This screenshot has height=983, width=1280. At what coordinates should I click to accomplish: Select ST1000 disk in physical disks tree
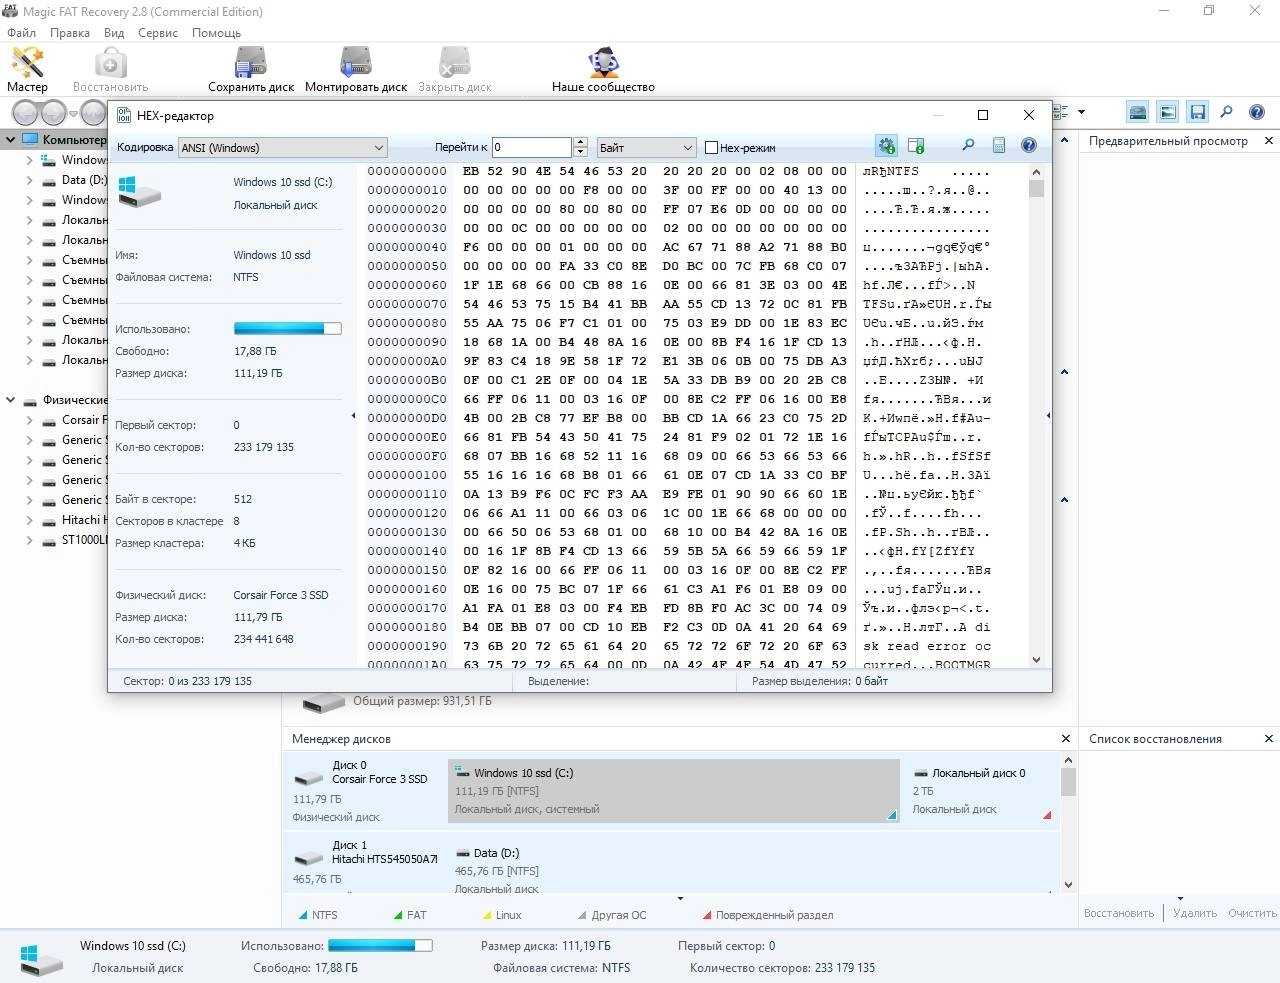click(x=83, y=540)
